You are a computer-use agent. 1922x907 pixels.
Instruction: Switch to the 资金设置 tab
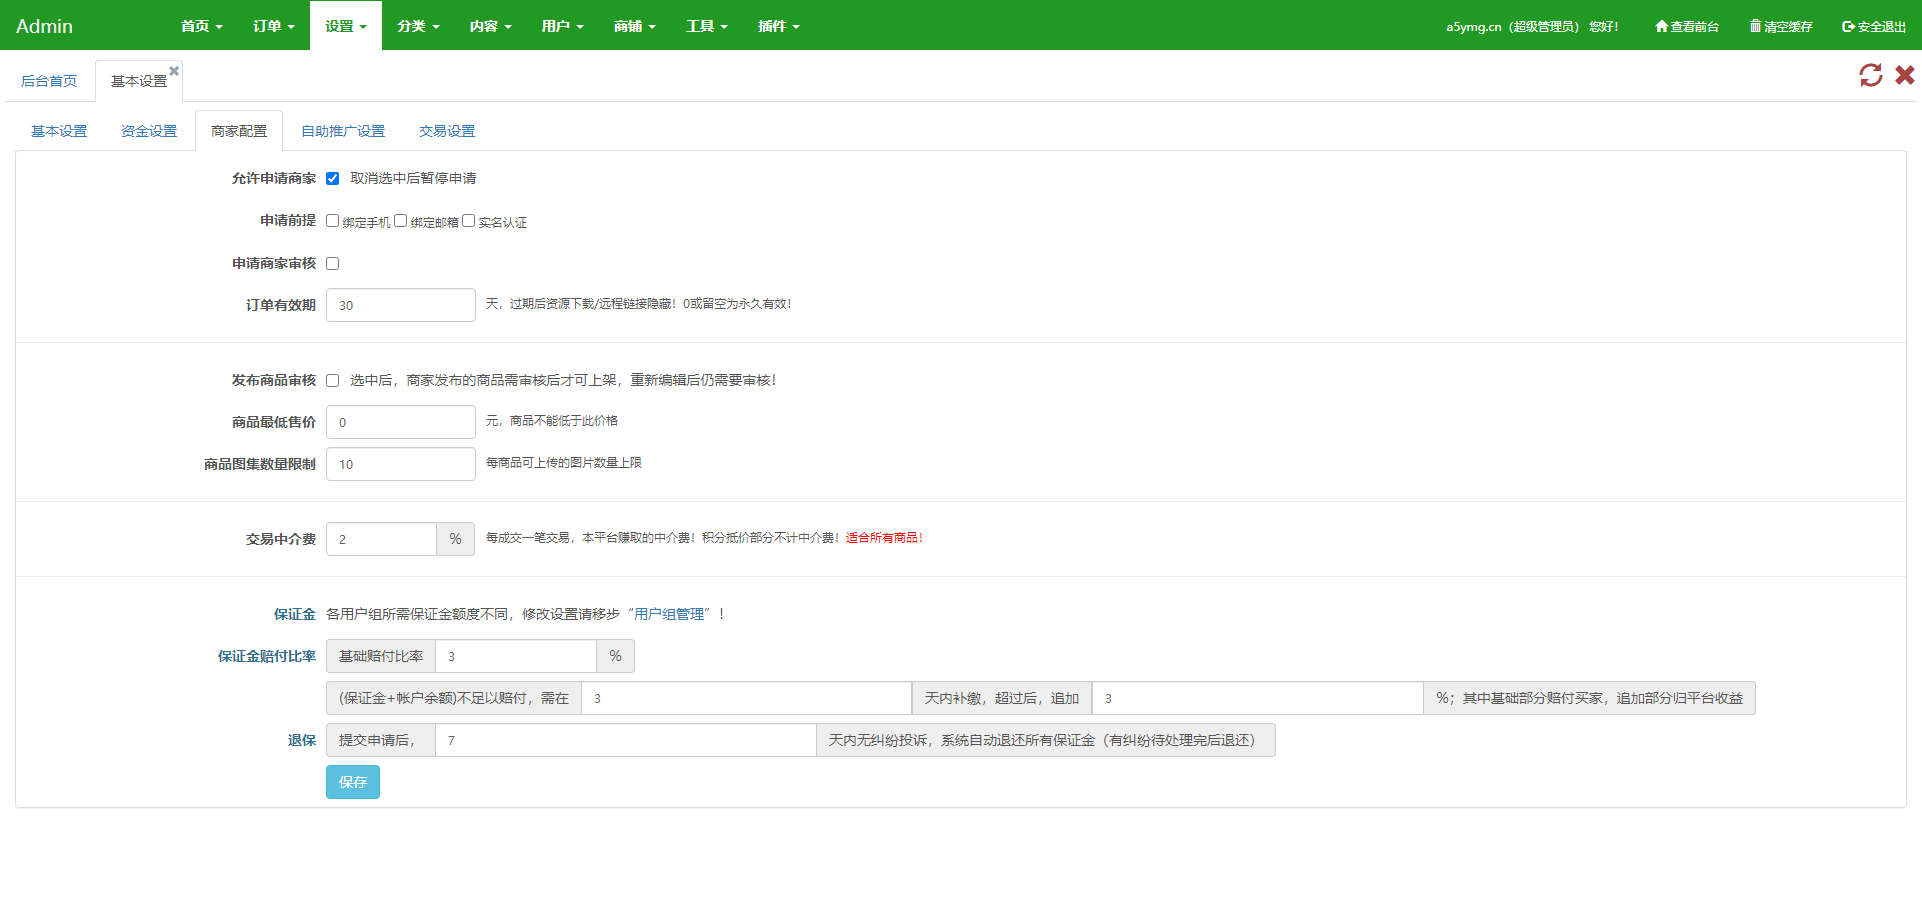click(149, 131)
